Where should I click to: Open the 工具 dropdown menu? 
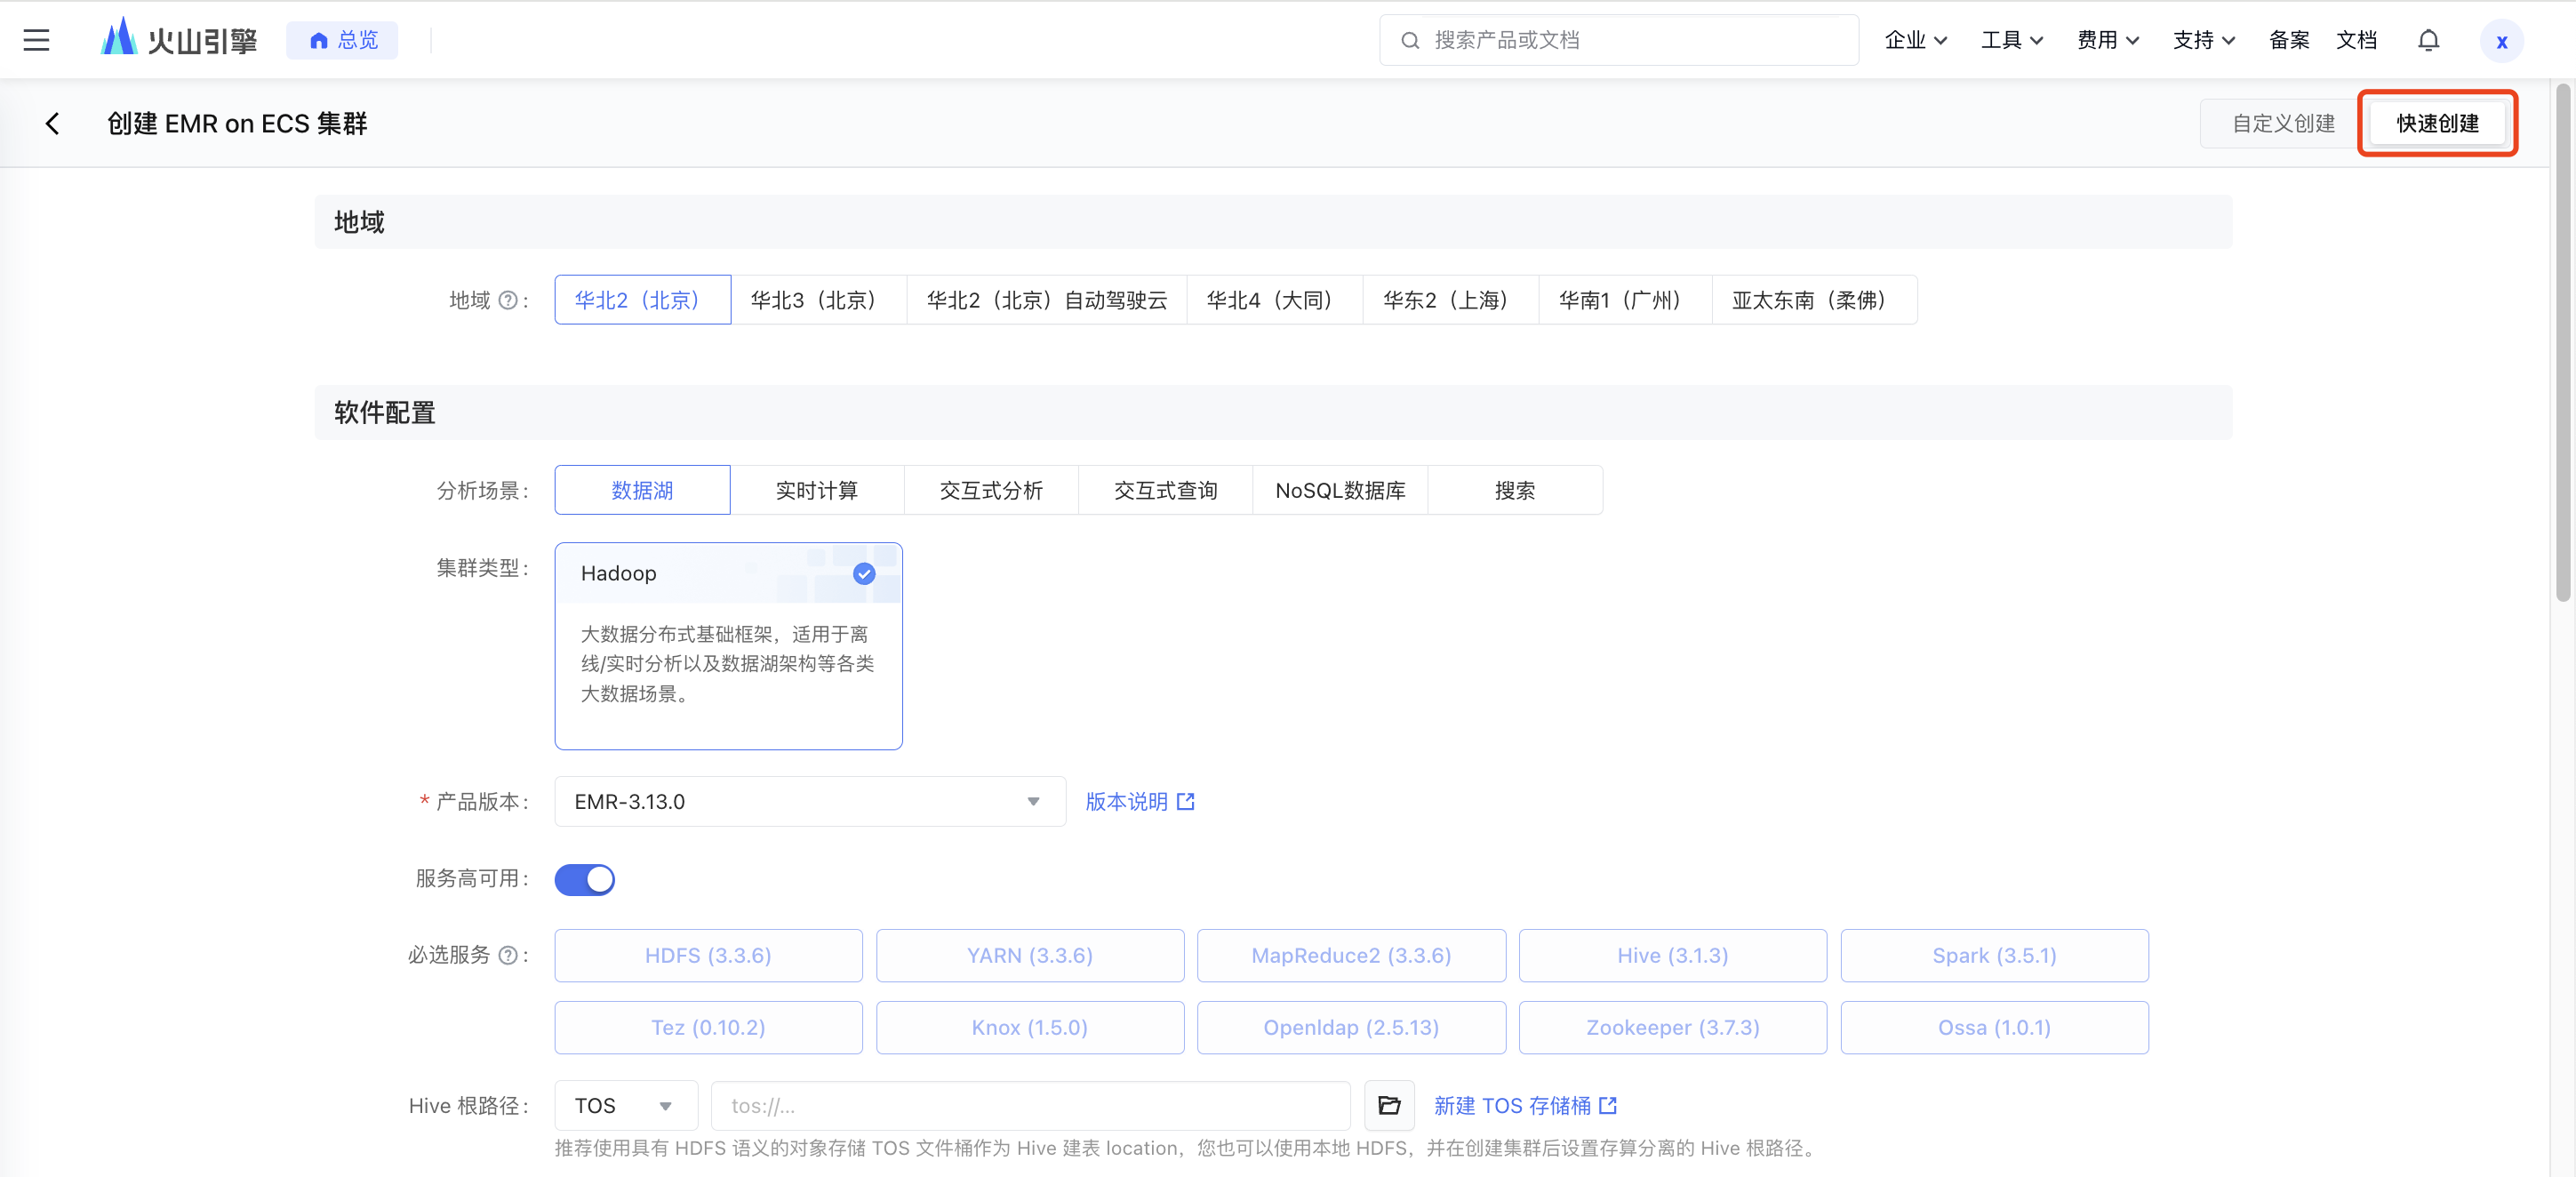(x=2012, y=40)
